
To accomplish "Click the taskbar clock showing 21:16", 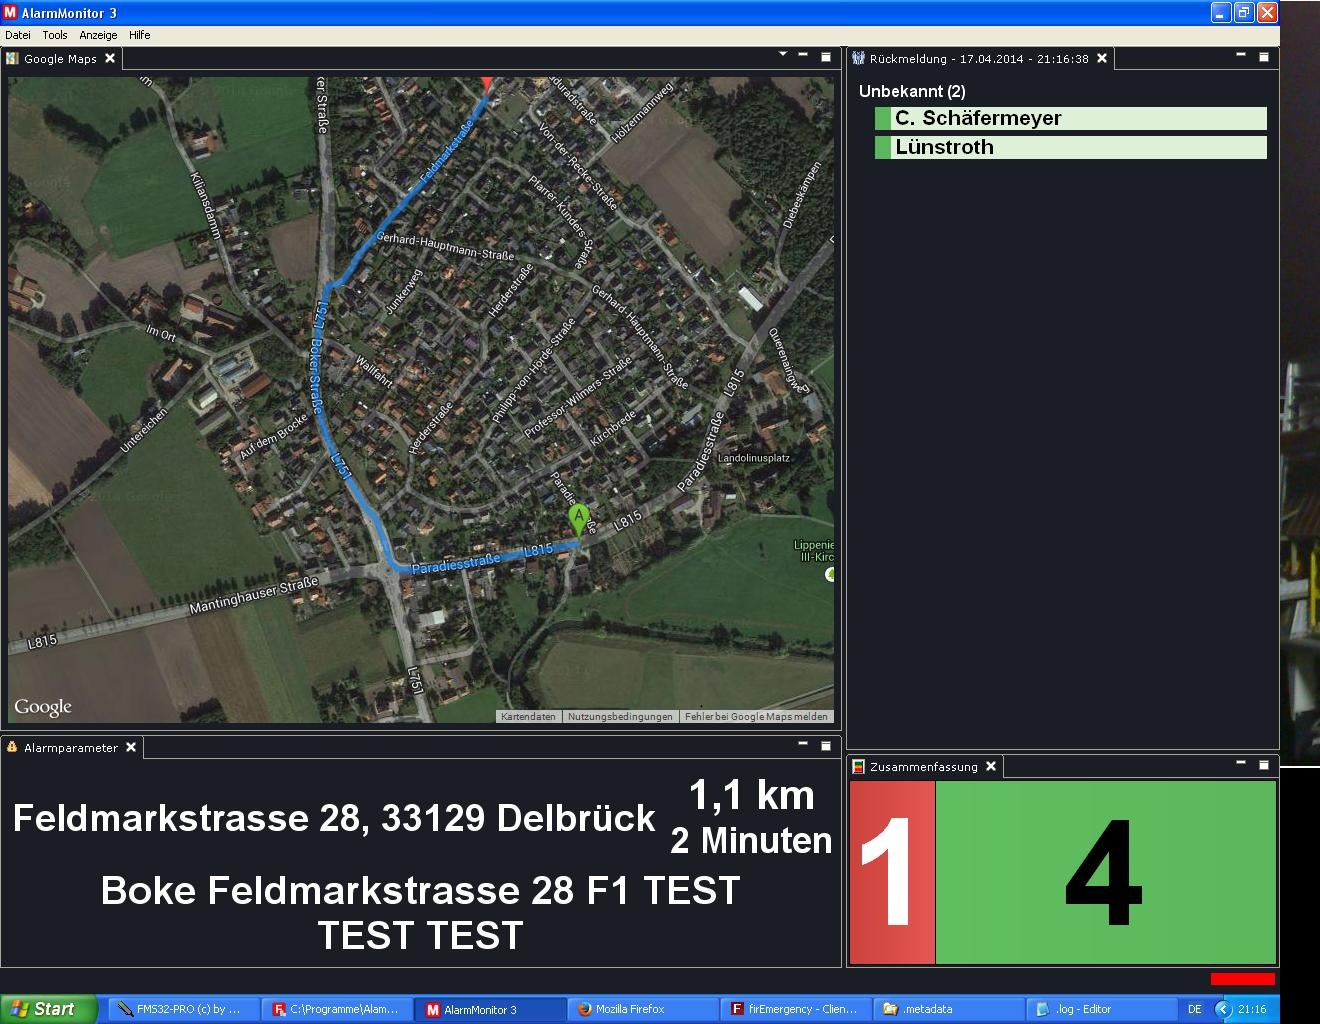I will 1252,1010.
